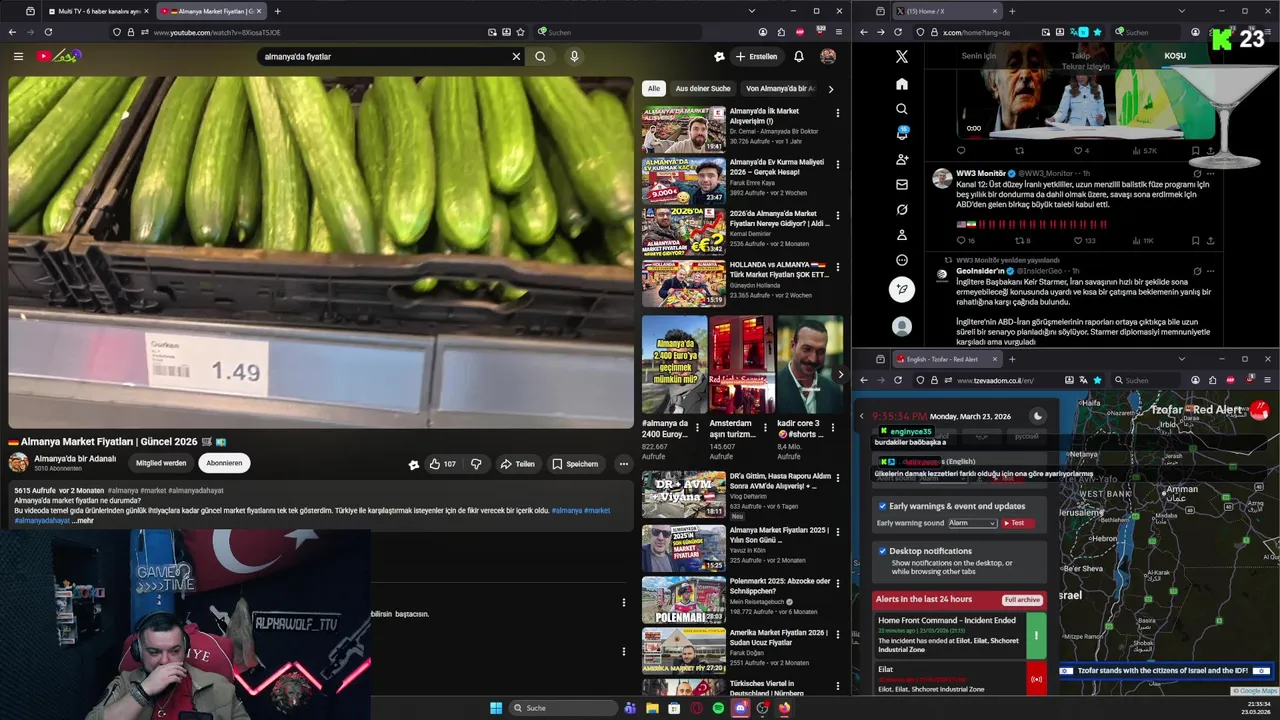Like the video showing 107 likes
This screenshot has width=1280, height=720.
[442, 464]
